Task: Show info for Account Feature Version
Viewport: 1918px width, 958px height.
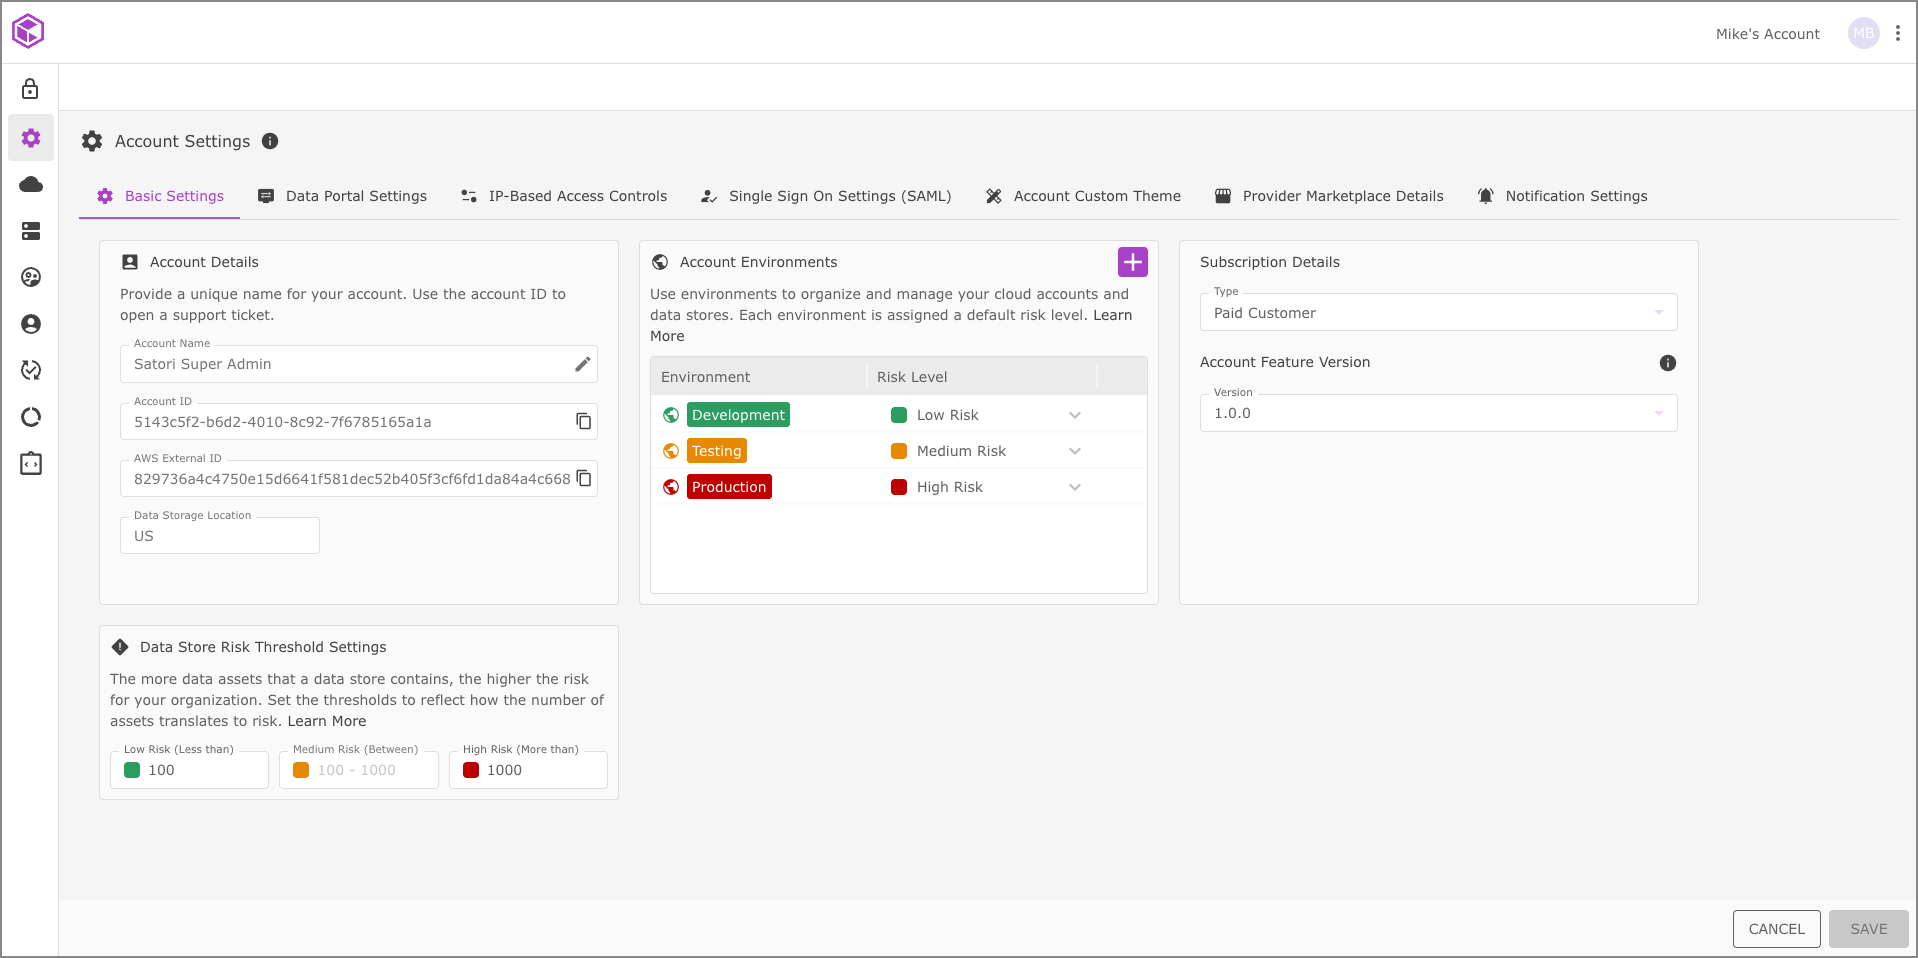Action: pos(1667,363)
